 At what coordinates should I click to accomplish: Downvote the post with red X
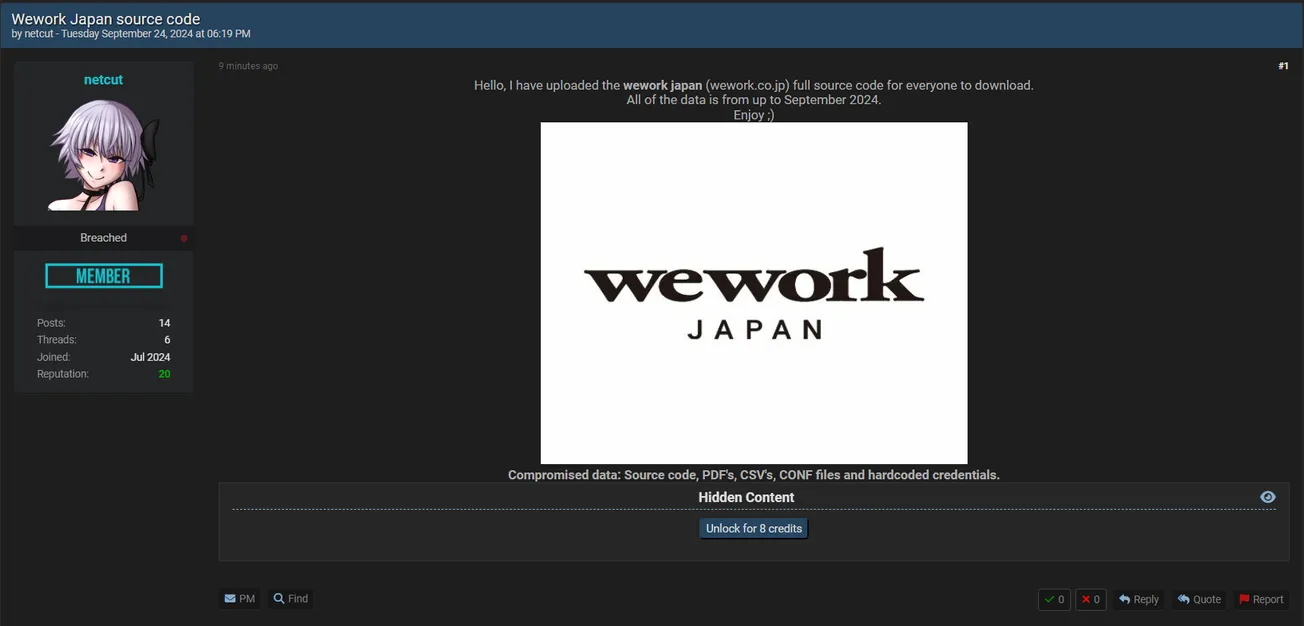[x=1091, y=600]
